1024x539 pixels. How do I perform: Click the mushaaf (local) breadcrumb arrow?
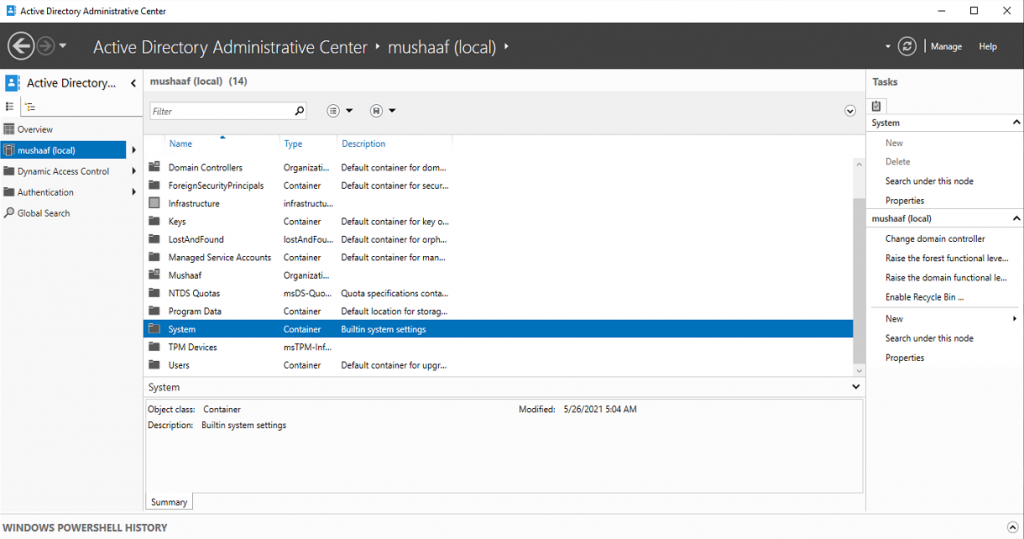506,47
